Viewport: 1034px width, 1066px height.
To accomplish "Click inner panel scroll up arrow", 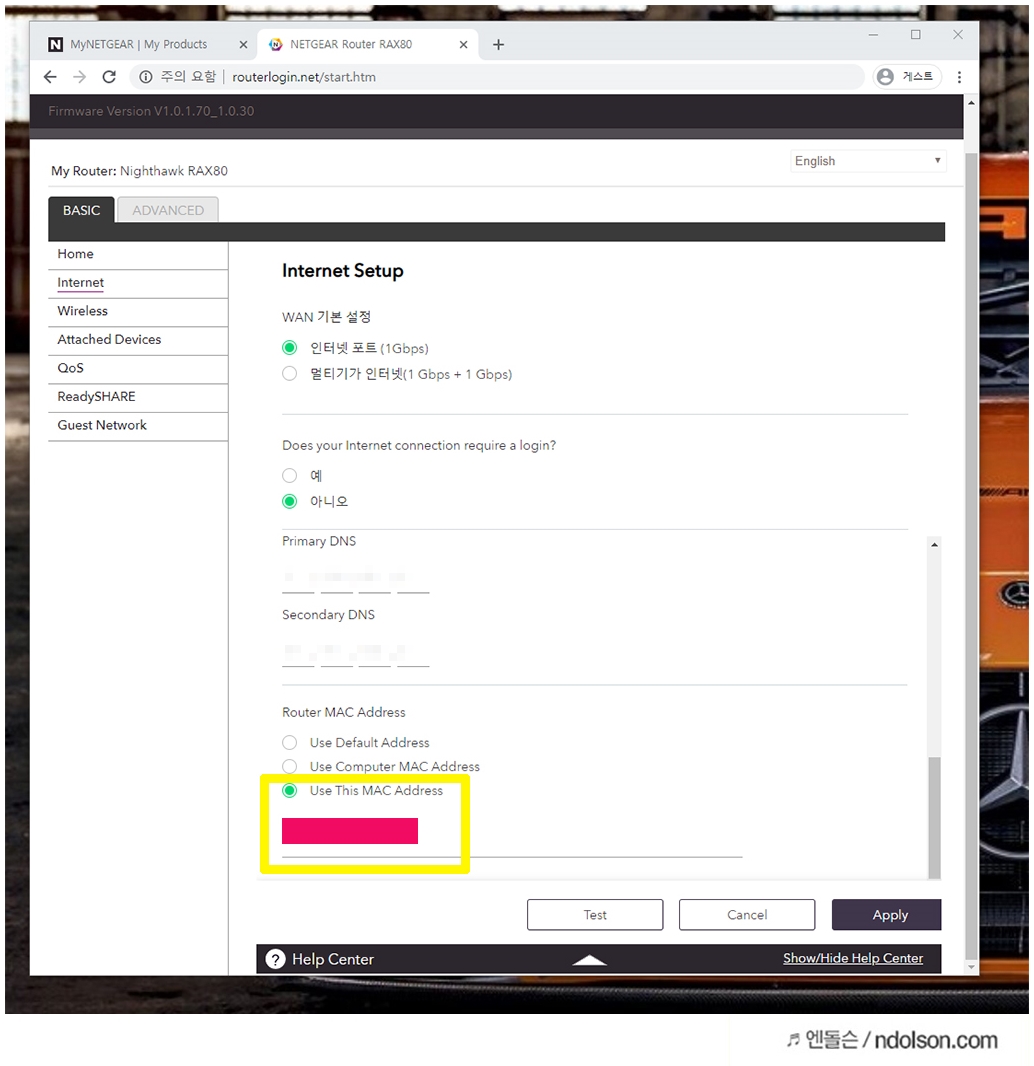I will [x=935, y=545].
